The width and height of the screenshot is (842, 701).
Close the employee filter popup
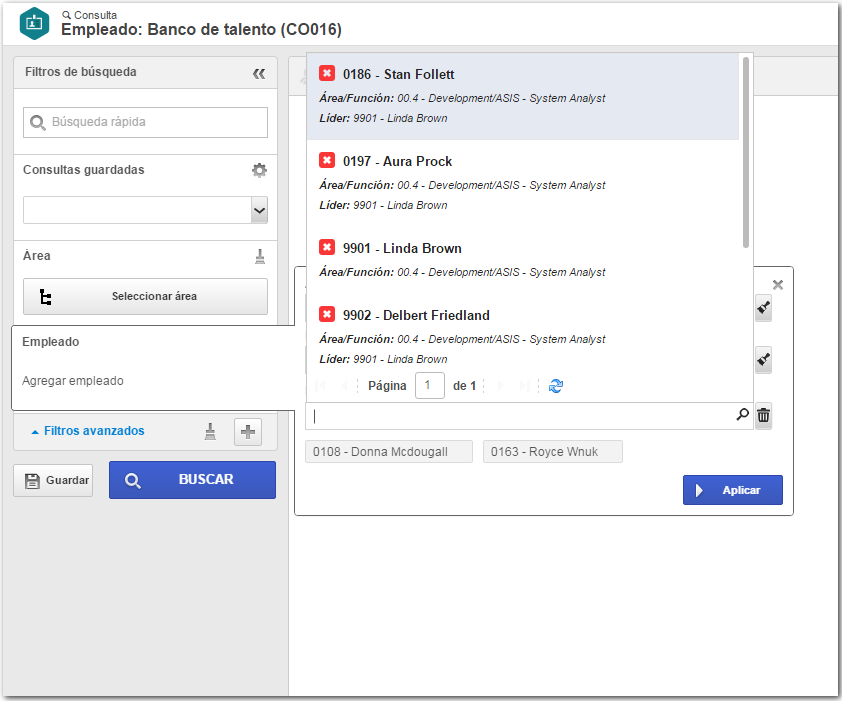pyautogui.click(x=778, y=285)
